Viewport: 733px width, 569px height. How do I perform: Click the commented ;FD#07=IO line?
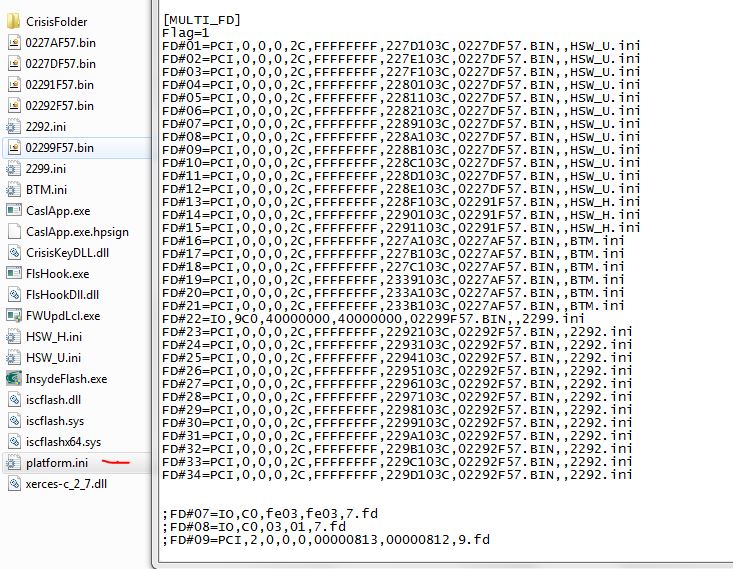[x=270, y=514]
